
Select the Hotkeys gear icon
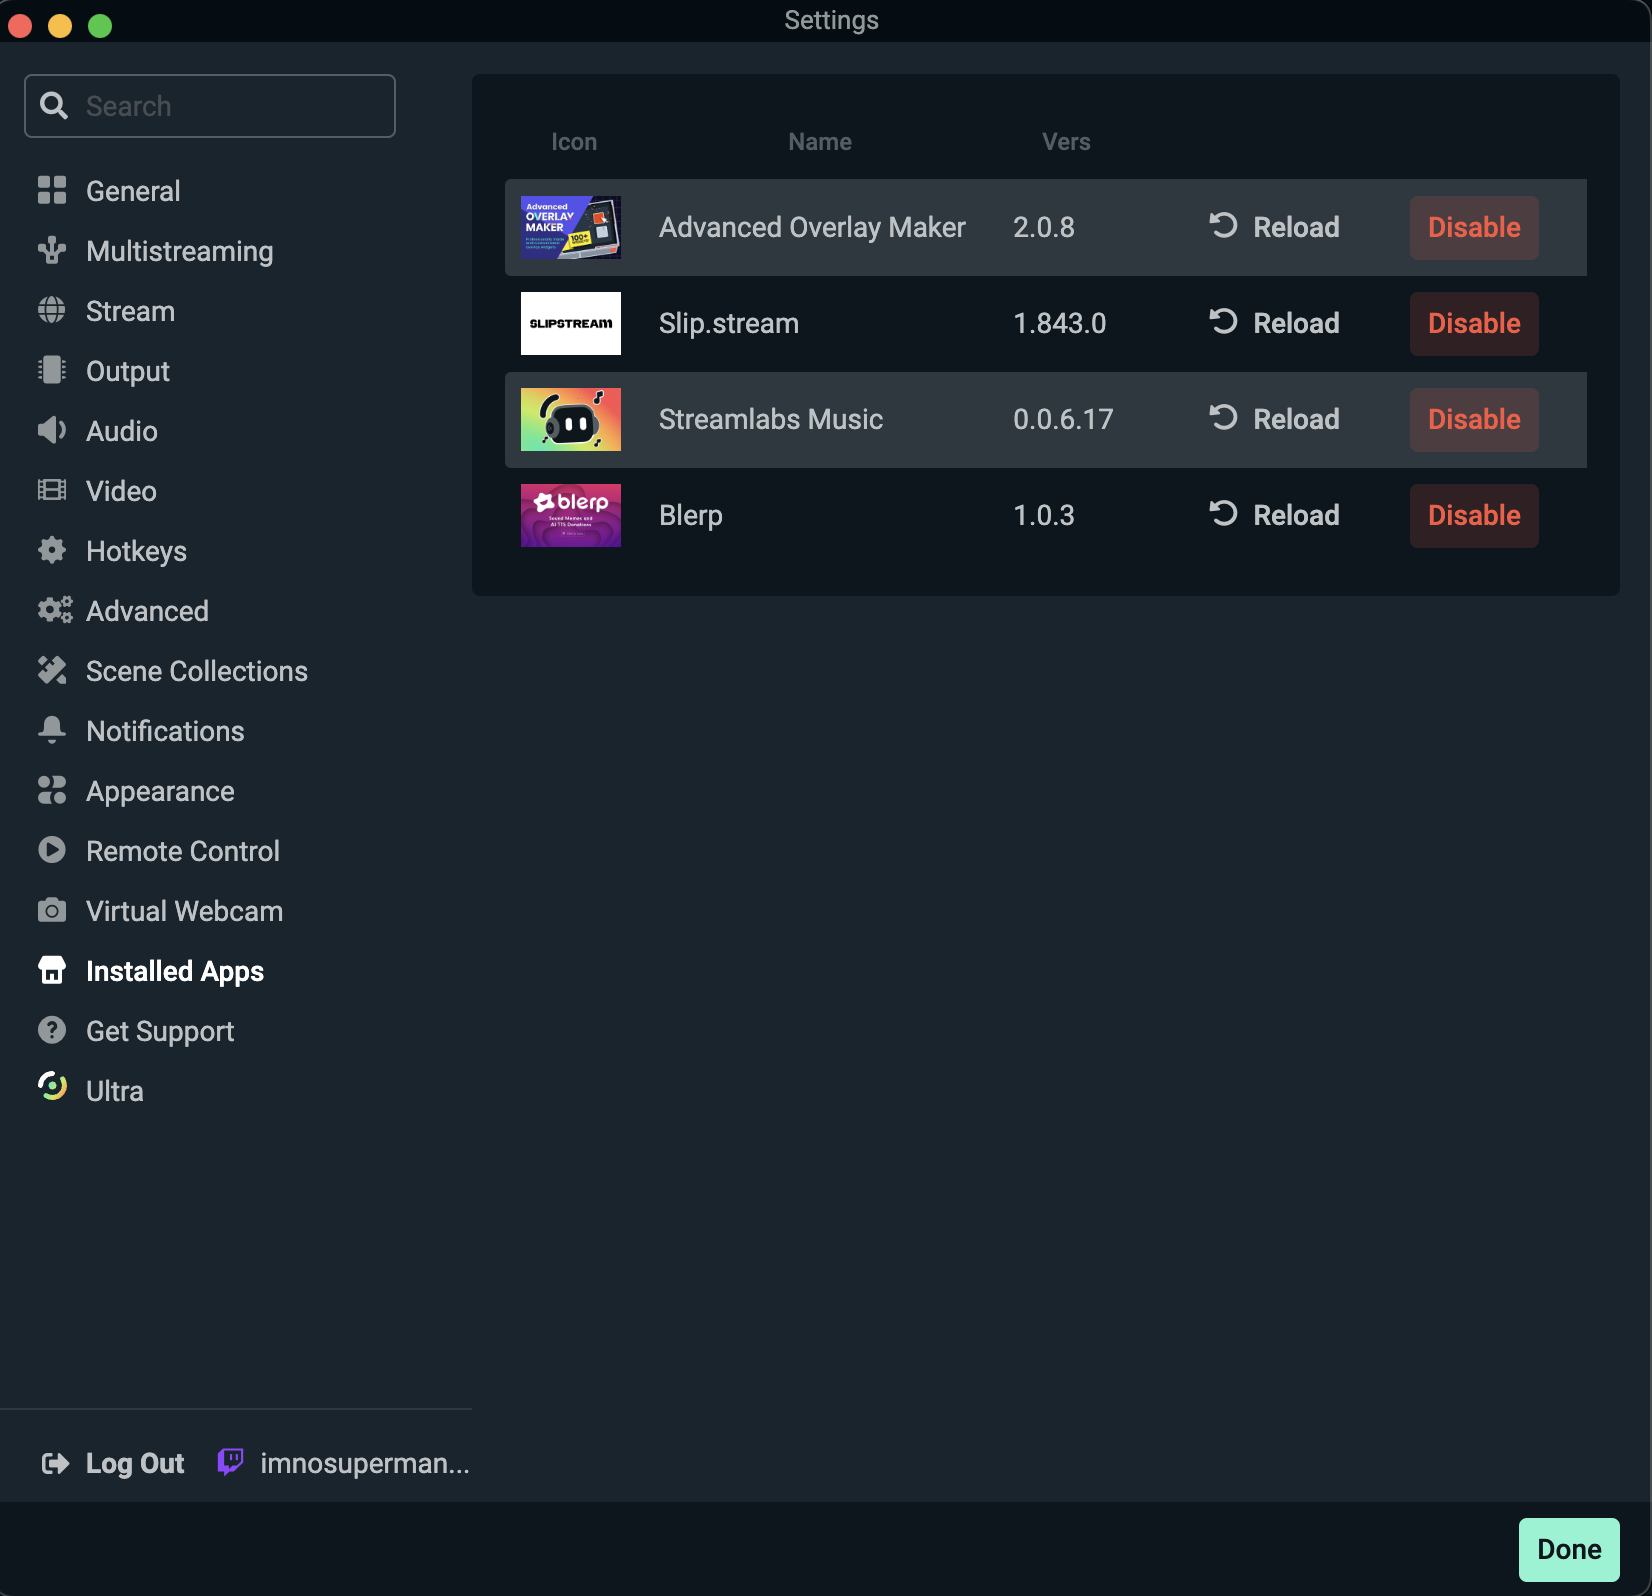(52, 551)
